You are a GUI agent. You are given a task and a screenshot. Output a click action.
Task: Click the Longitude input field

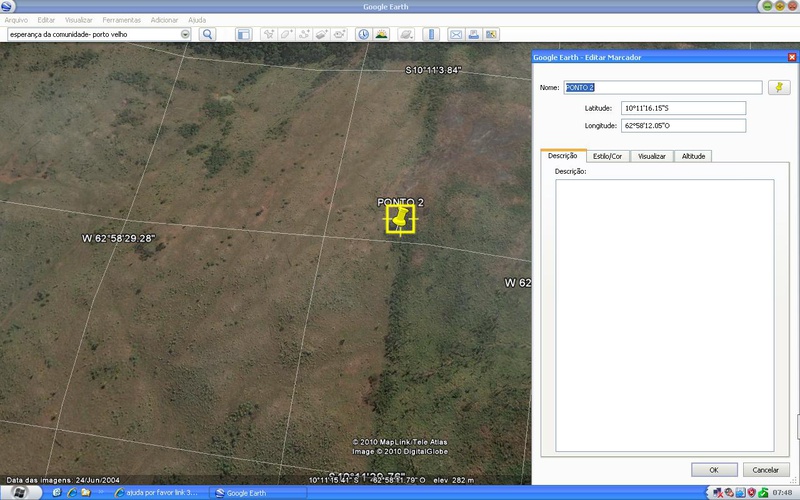pos(684,126)
